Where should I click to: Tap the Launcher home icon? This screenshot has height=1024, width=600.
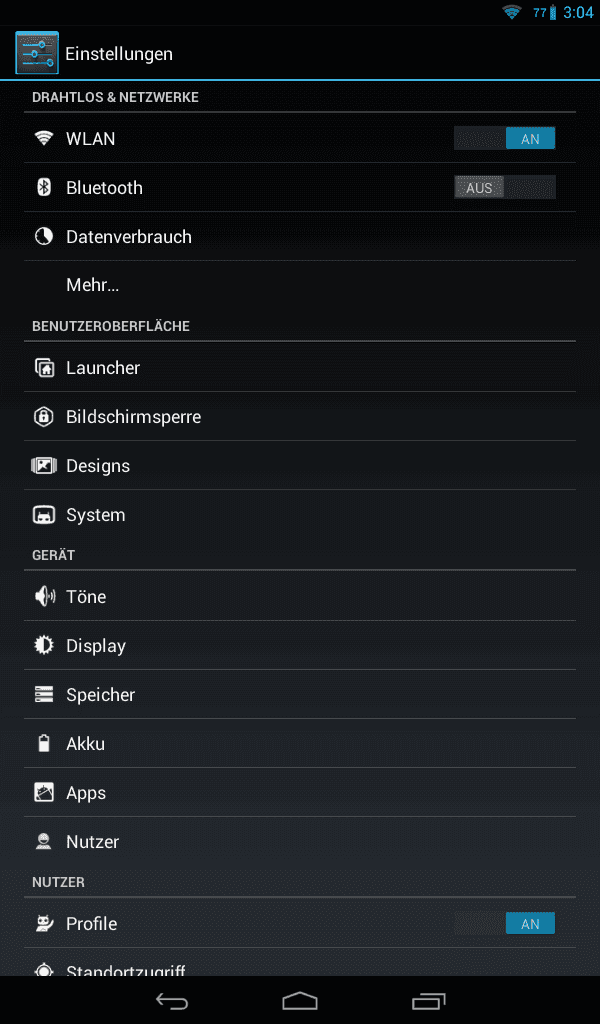(44, 368)
